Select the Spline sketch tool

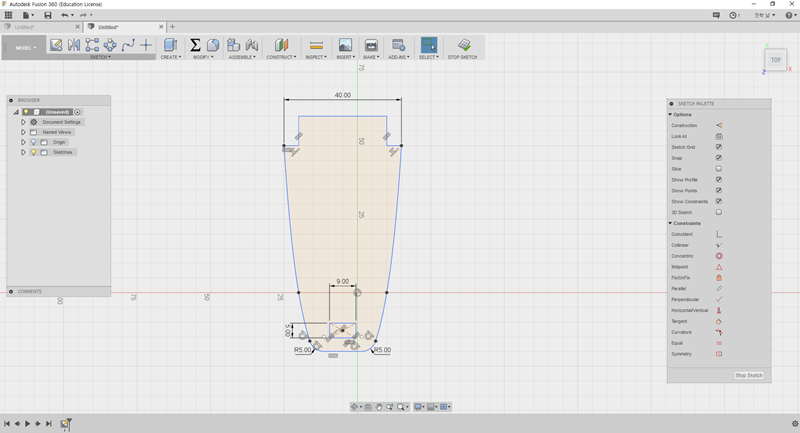128,45
